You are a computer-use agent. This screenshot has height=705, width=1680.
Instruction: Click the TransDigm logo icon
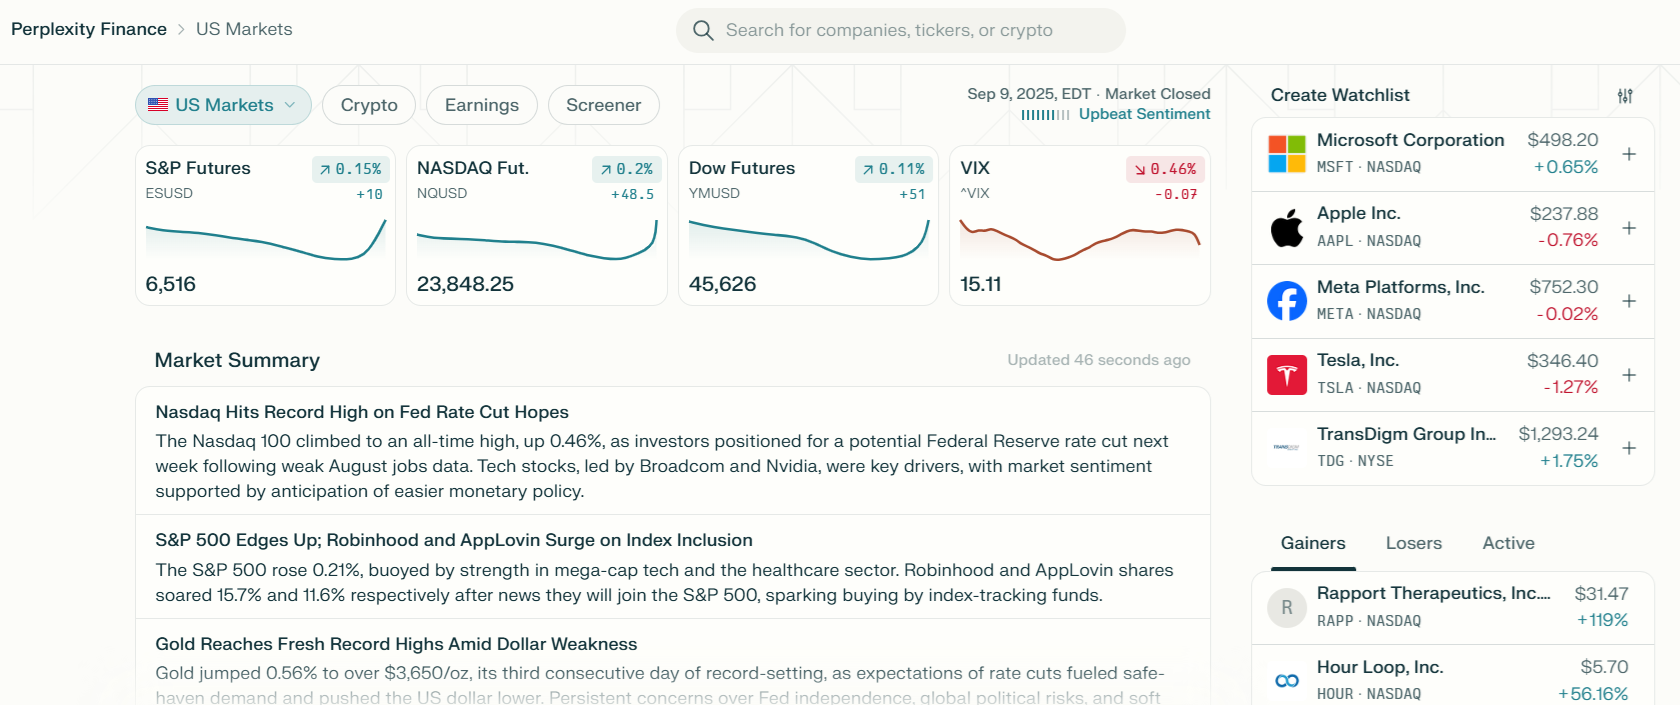[x=1287, y=448]
